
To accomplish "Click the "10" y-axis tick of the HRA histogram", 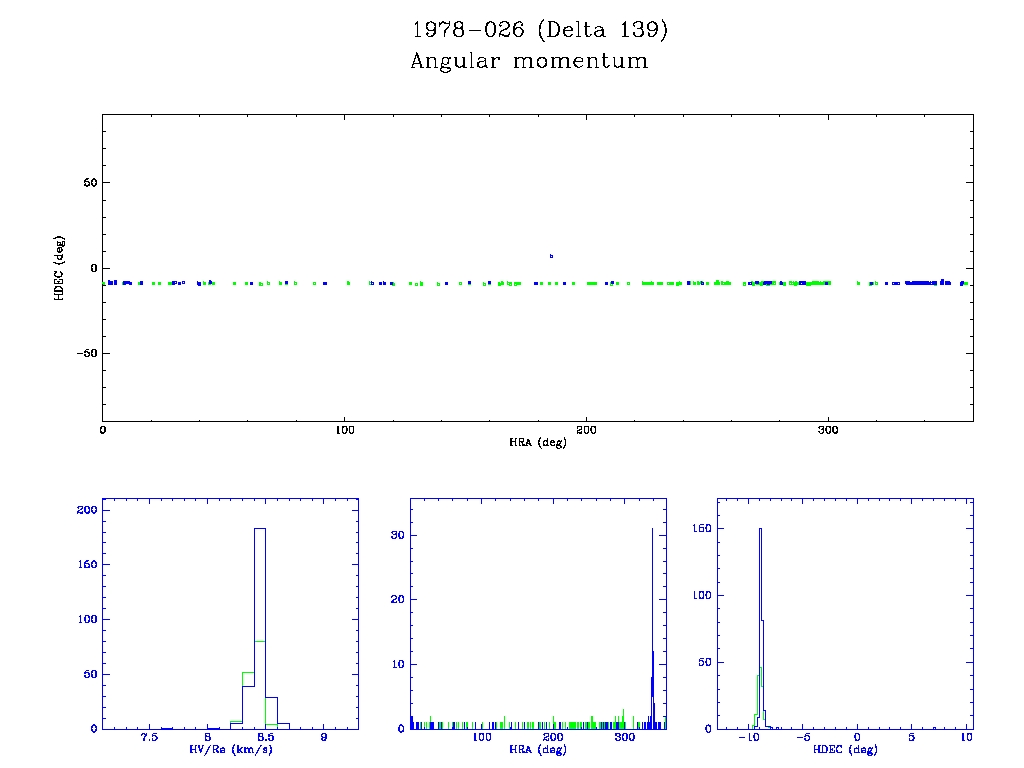I will 397,664.
